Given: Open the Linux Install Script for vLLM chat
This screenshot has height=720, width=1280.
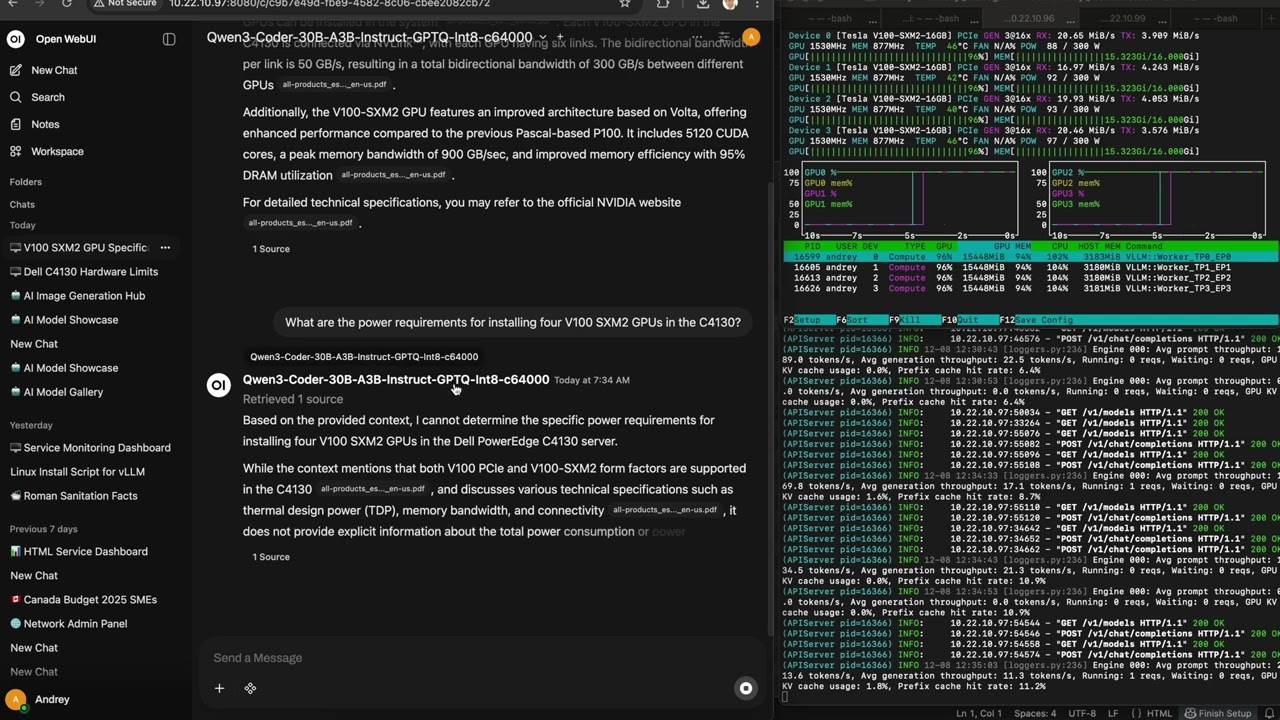Looking at the screenshot, I should tap(77, 472).
